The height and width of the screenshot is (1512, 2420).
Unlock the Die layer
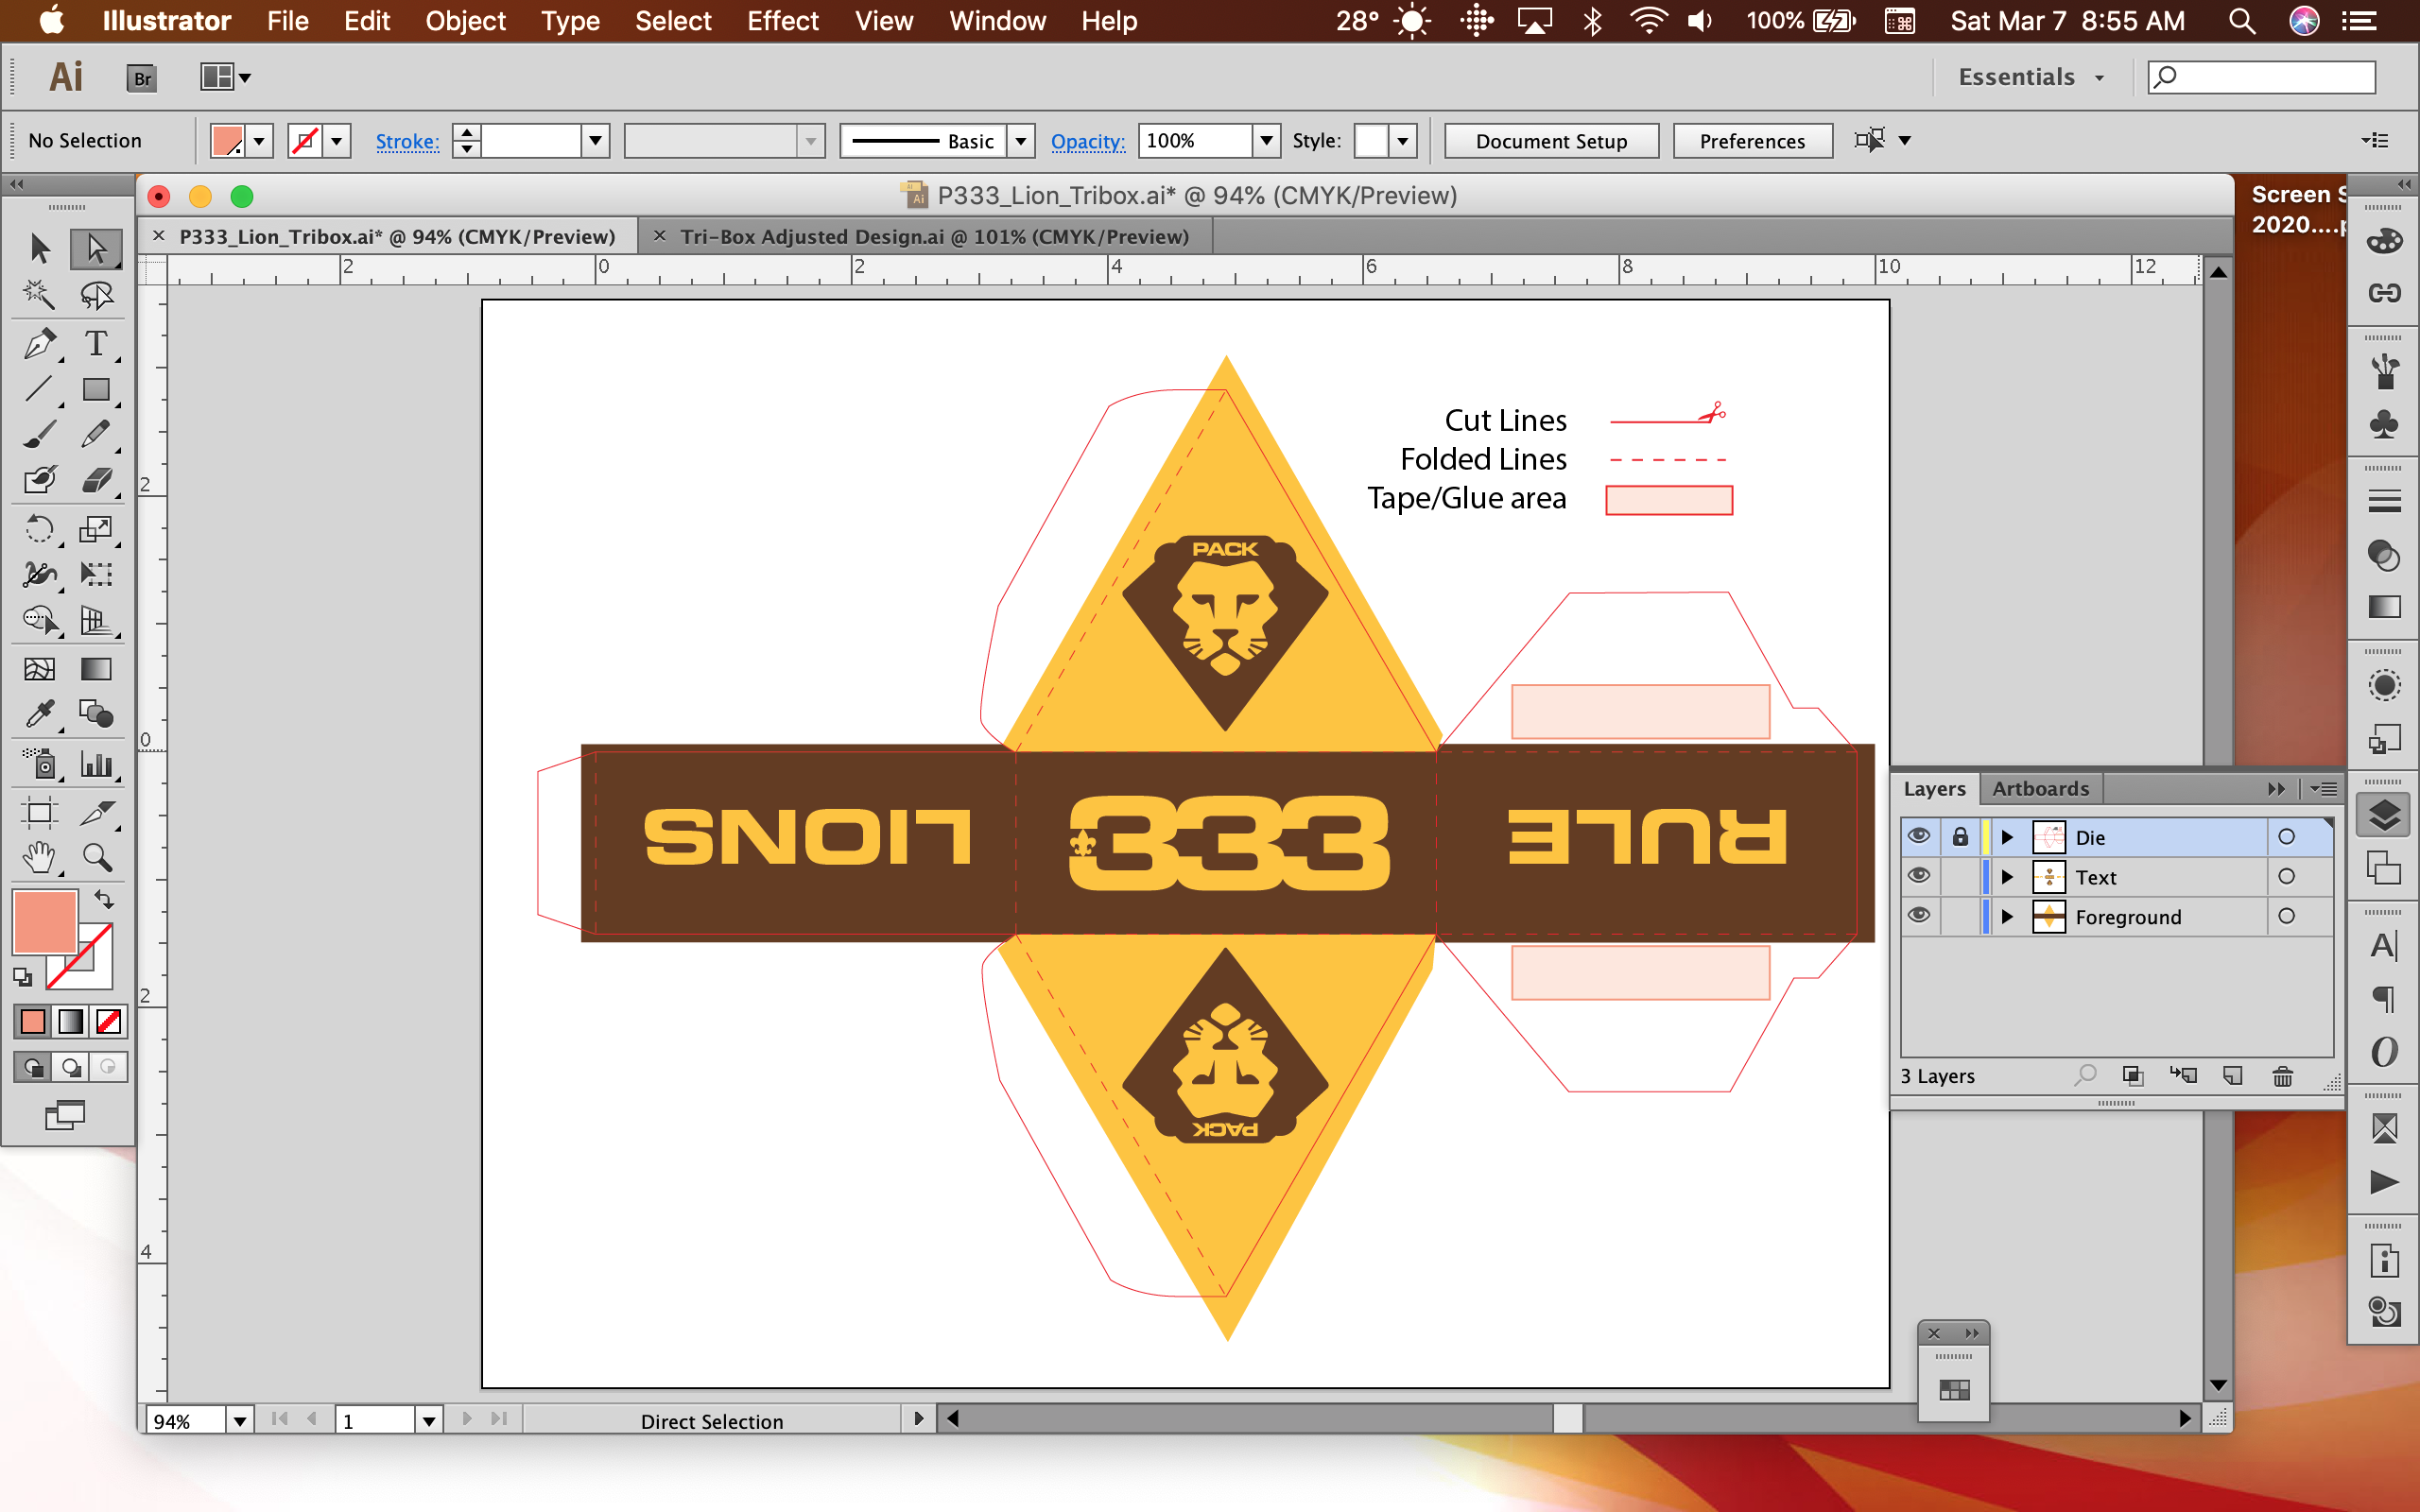(1960, 837)
